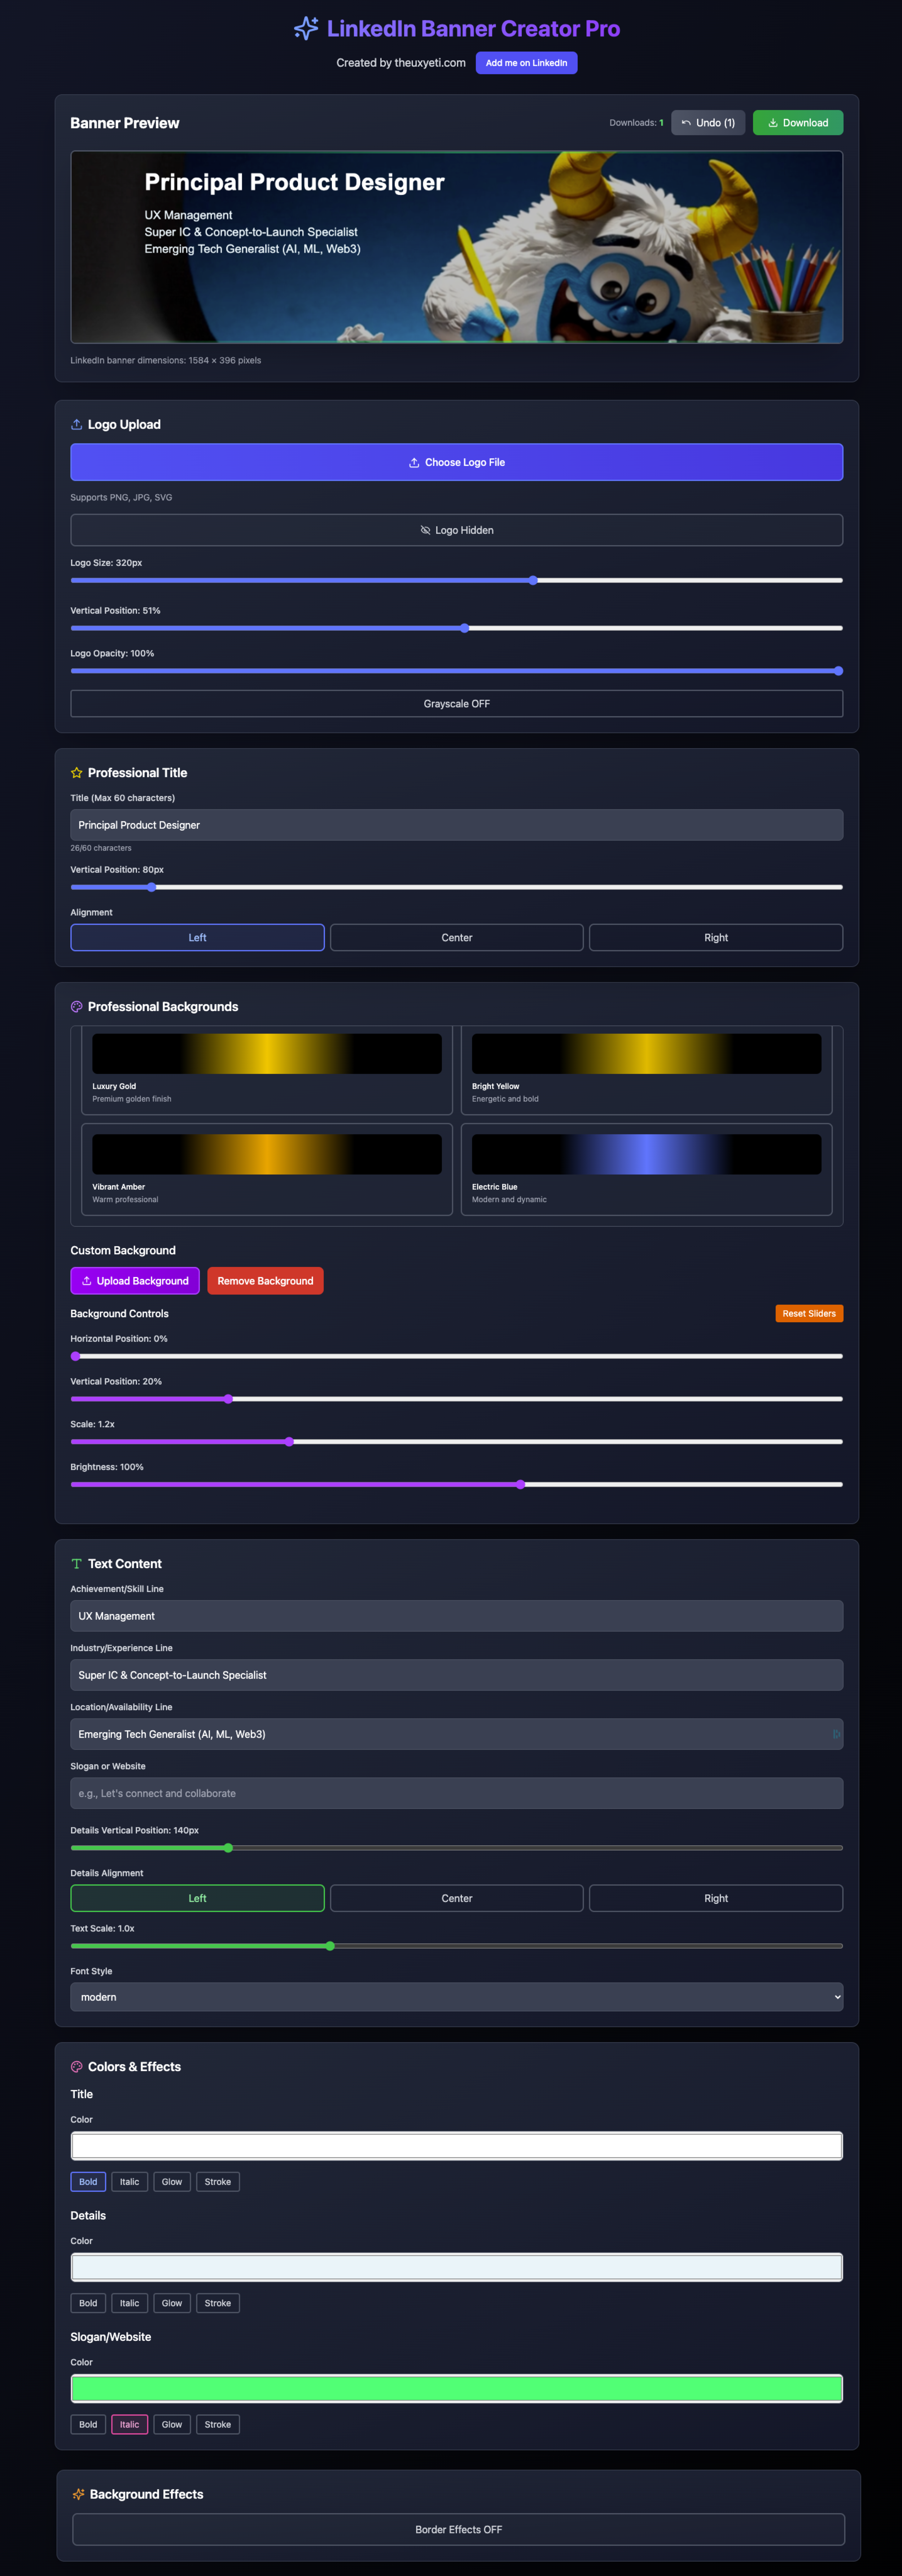The height and width of the screenshot is (2576, 902).
Task: Set Details Alignment to Right
Action: pos(715,1898)
